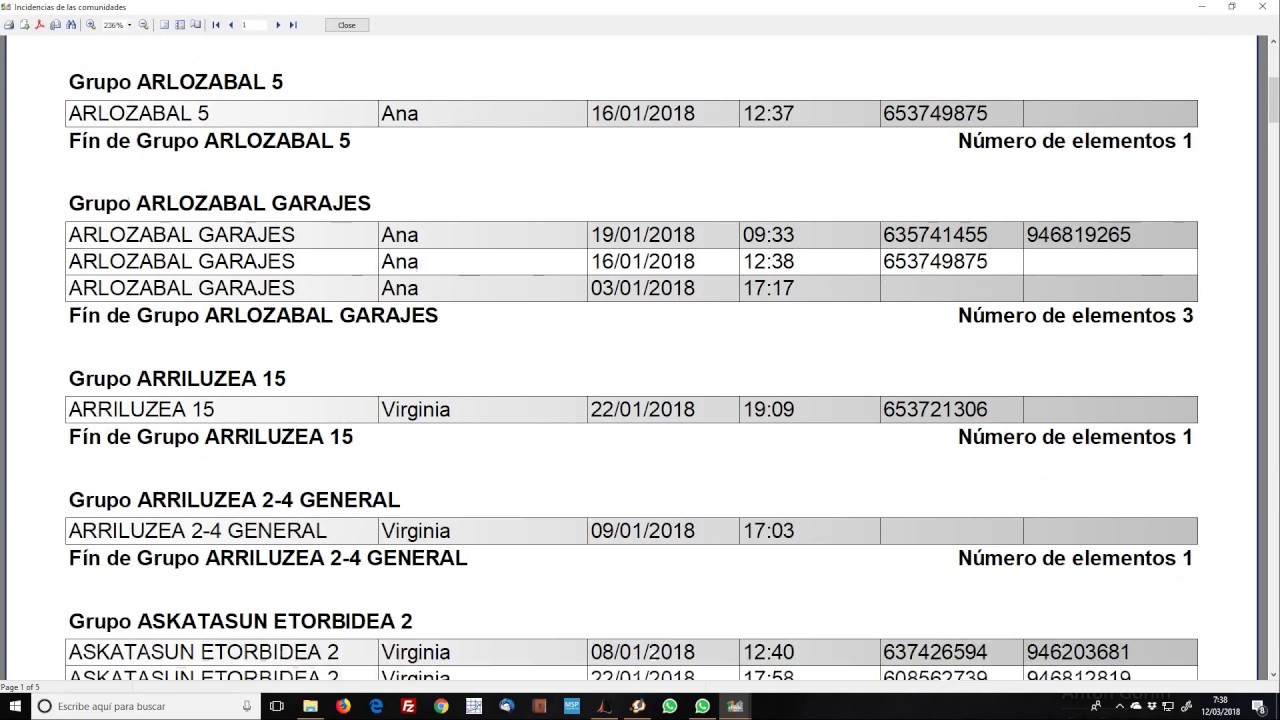
Task: Switch to multi-page book view
Action: pos(196,25)
